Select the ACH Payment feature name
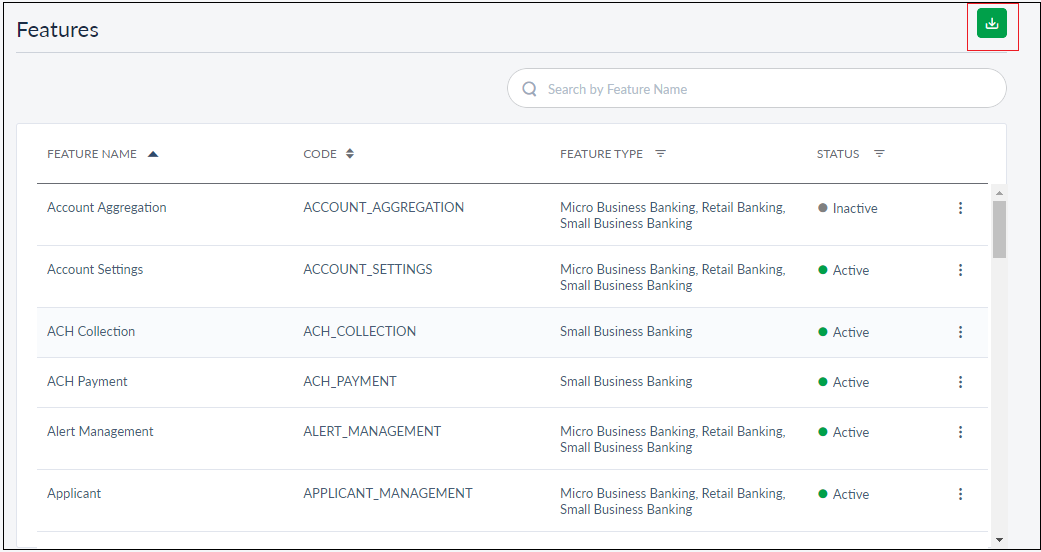This screenshot has width=1041, height=552. [87, 382]
